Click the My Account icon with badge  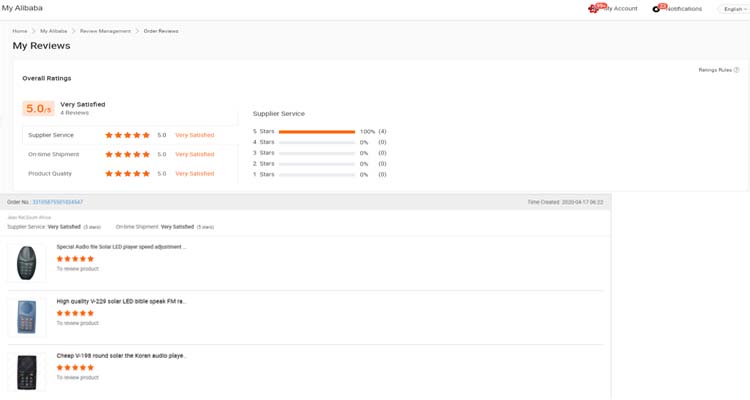tap(594, 9)
